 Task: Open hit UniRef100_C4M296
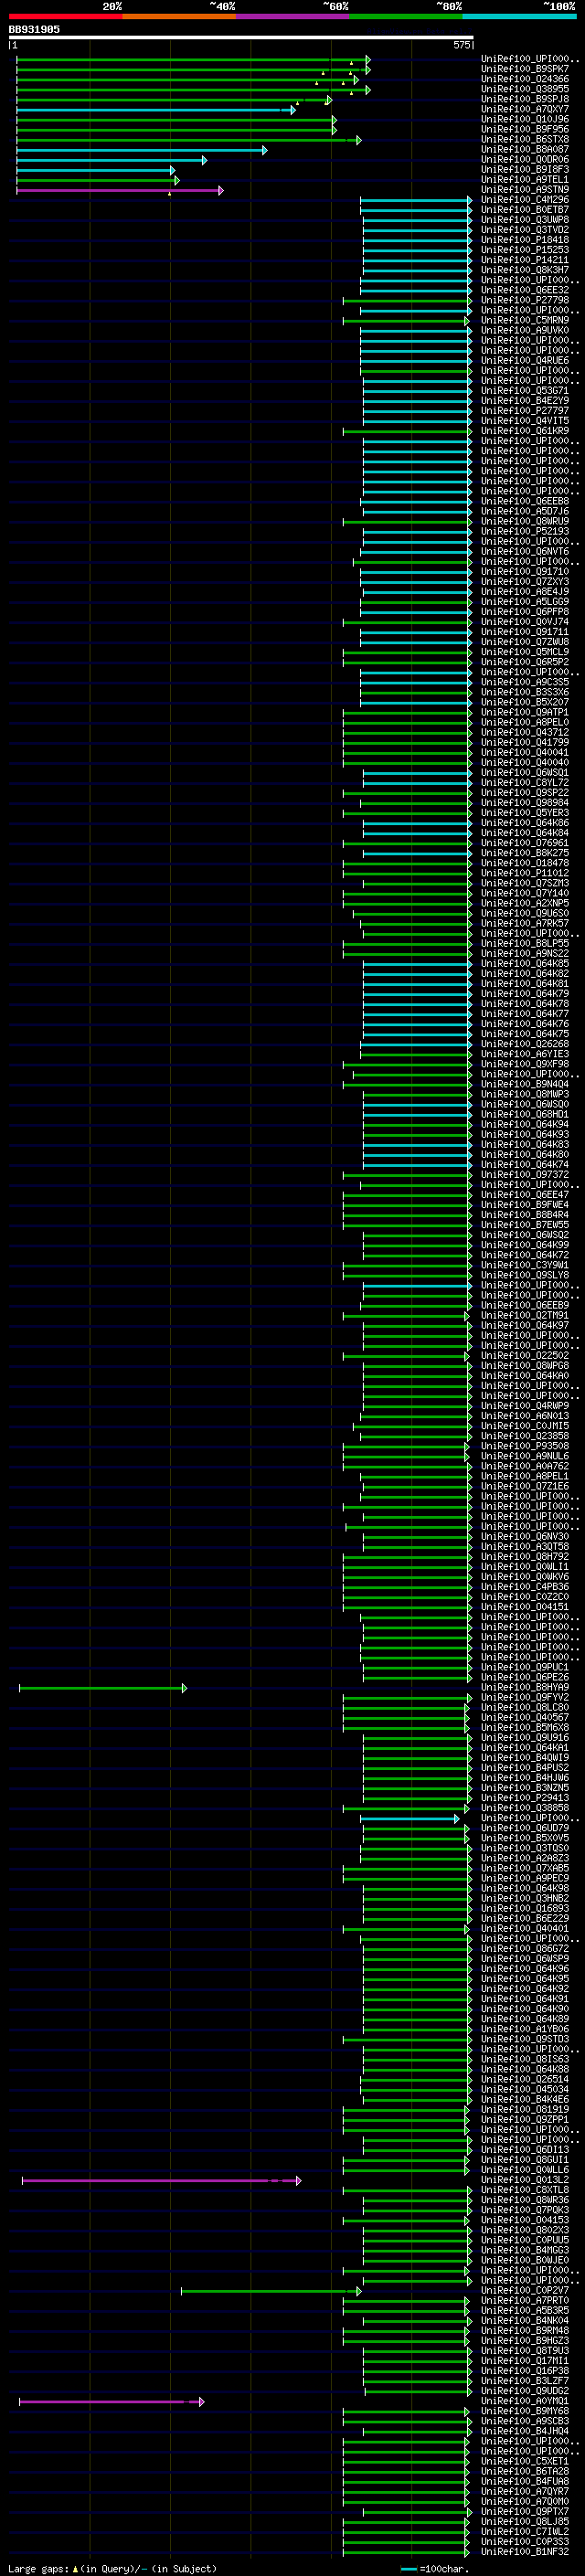point(525,199)
